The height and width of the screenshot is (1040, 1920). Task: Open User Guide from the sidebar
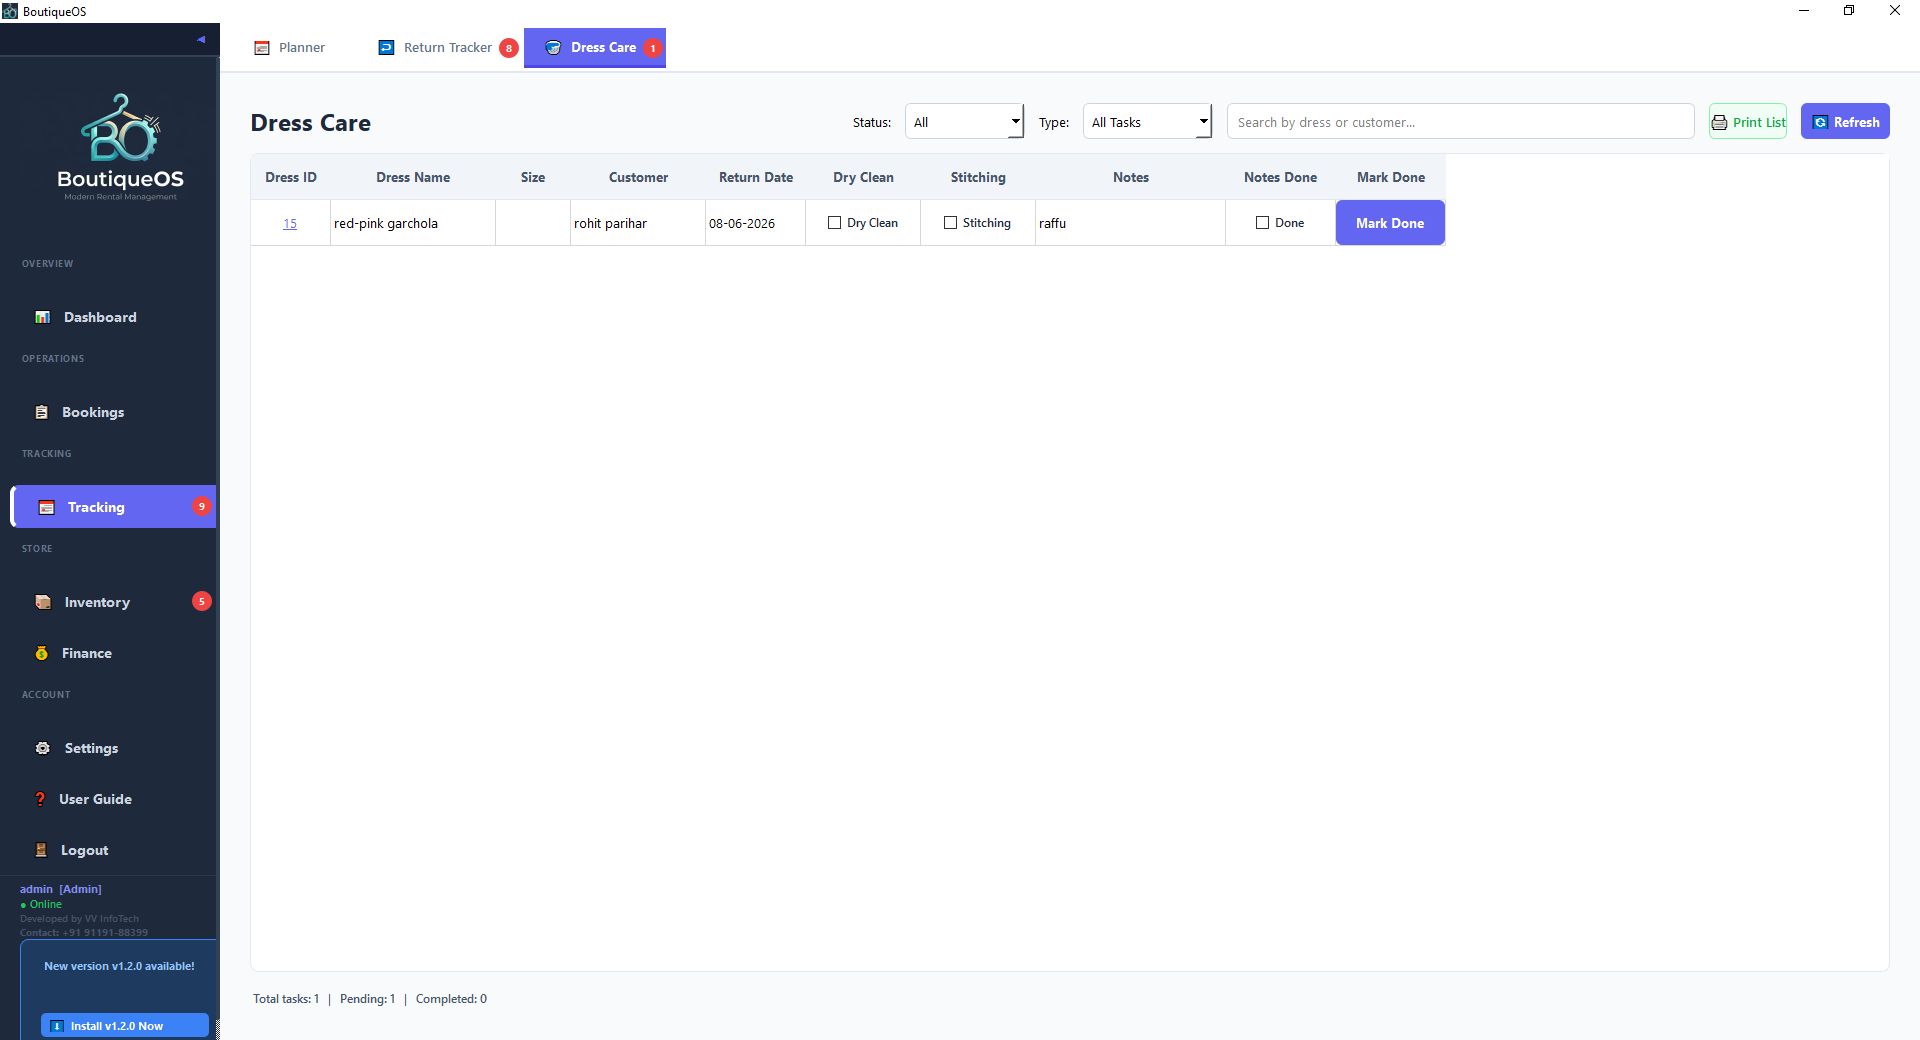point(113,799)
